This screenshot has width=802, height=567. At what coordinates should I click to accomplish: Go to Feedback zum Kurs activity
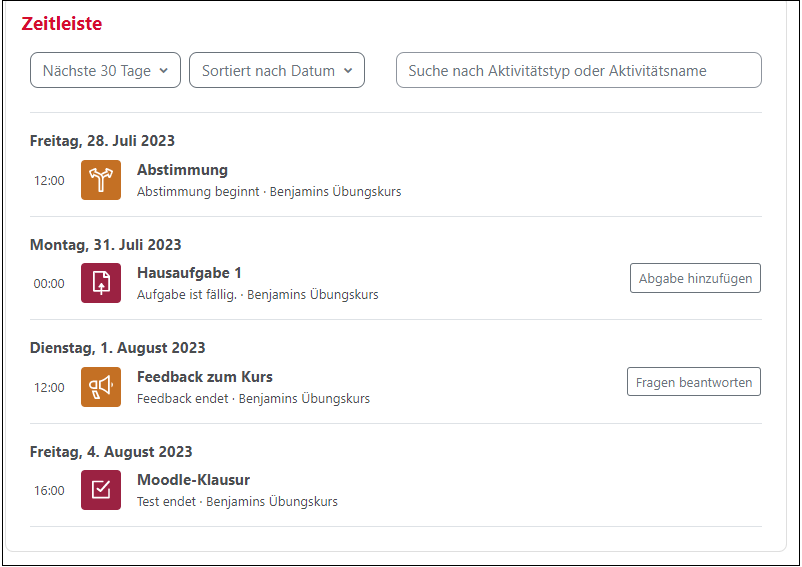(204, 377)
